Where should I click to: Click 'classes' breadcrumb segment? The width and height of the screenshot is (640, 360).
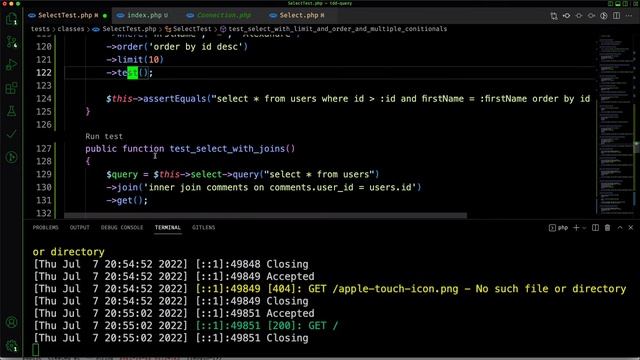click(71, 29)
